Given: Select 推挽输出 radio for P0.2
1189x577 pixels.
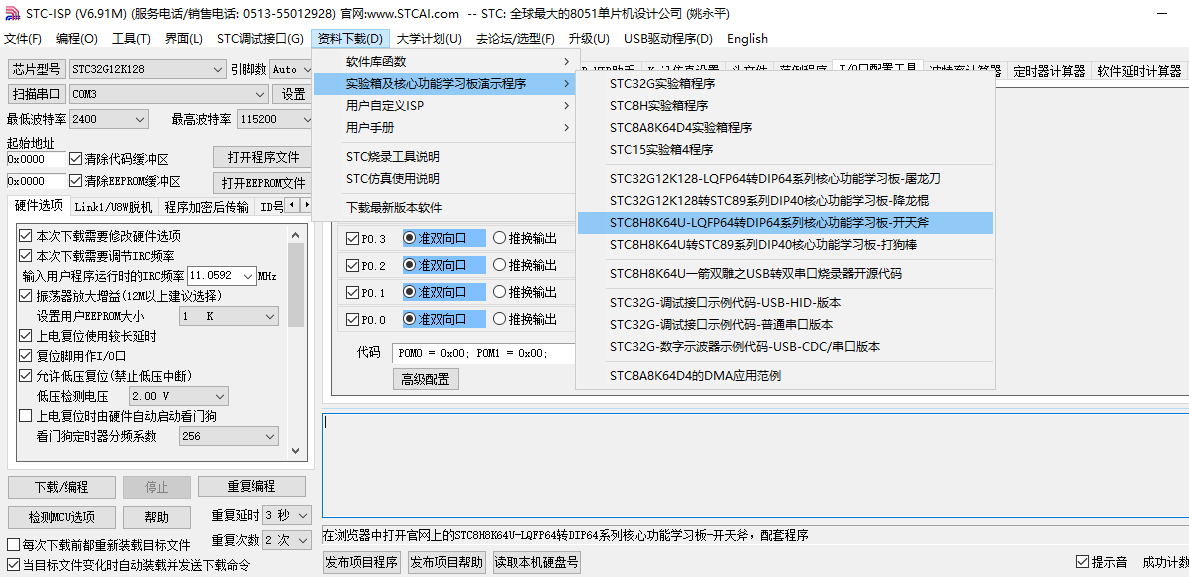Looking at the screenshot, I should pyautogui.click(x=499, y=265).
